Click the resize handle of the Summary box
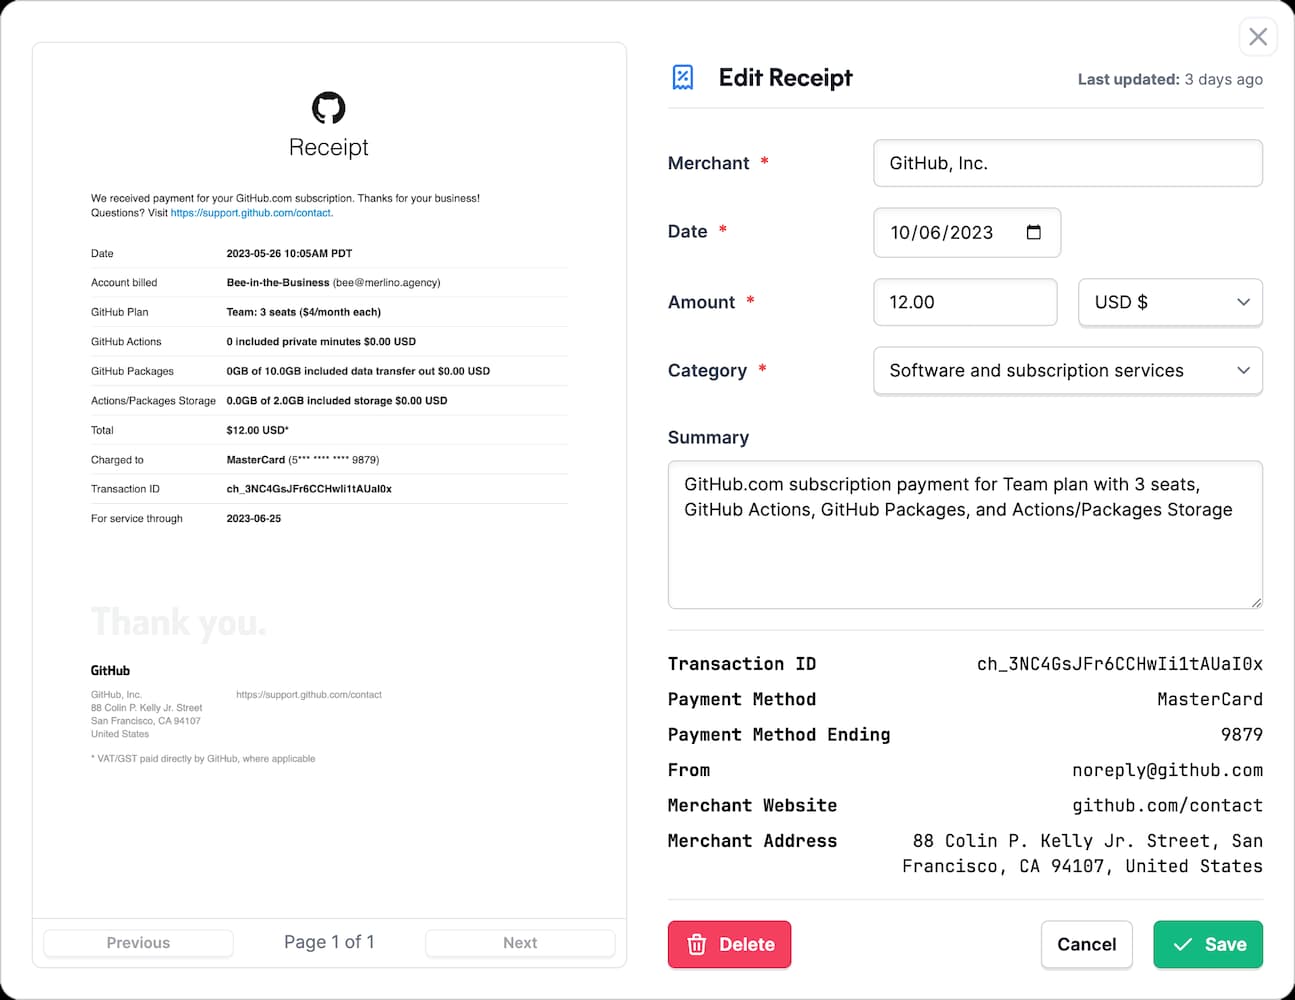 [1254, 601]
